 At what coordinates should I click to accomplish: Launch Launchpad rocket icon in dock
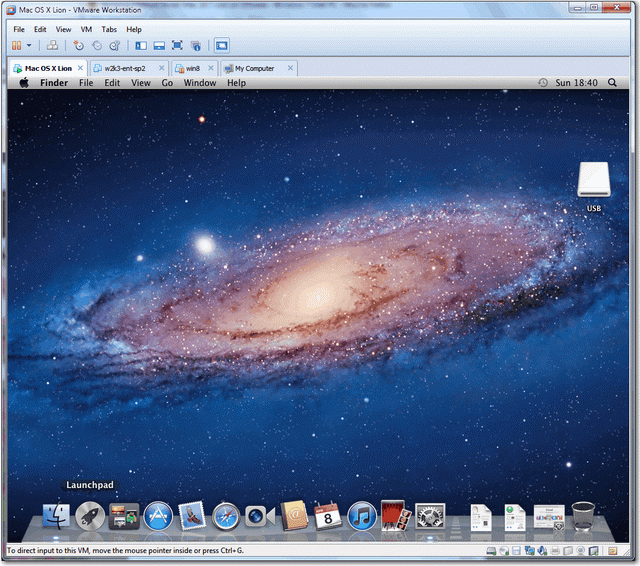[90, 516]
